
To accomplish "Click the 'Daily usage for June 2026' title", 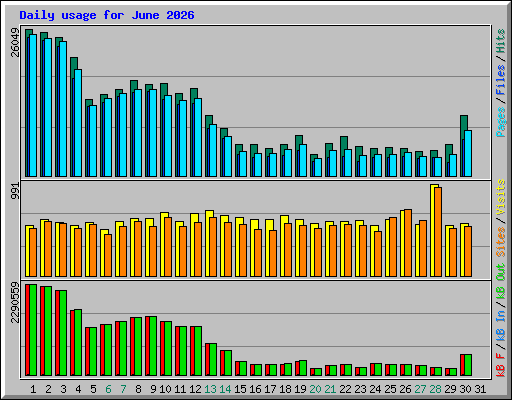I will [x=107, y=15].
